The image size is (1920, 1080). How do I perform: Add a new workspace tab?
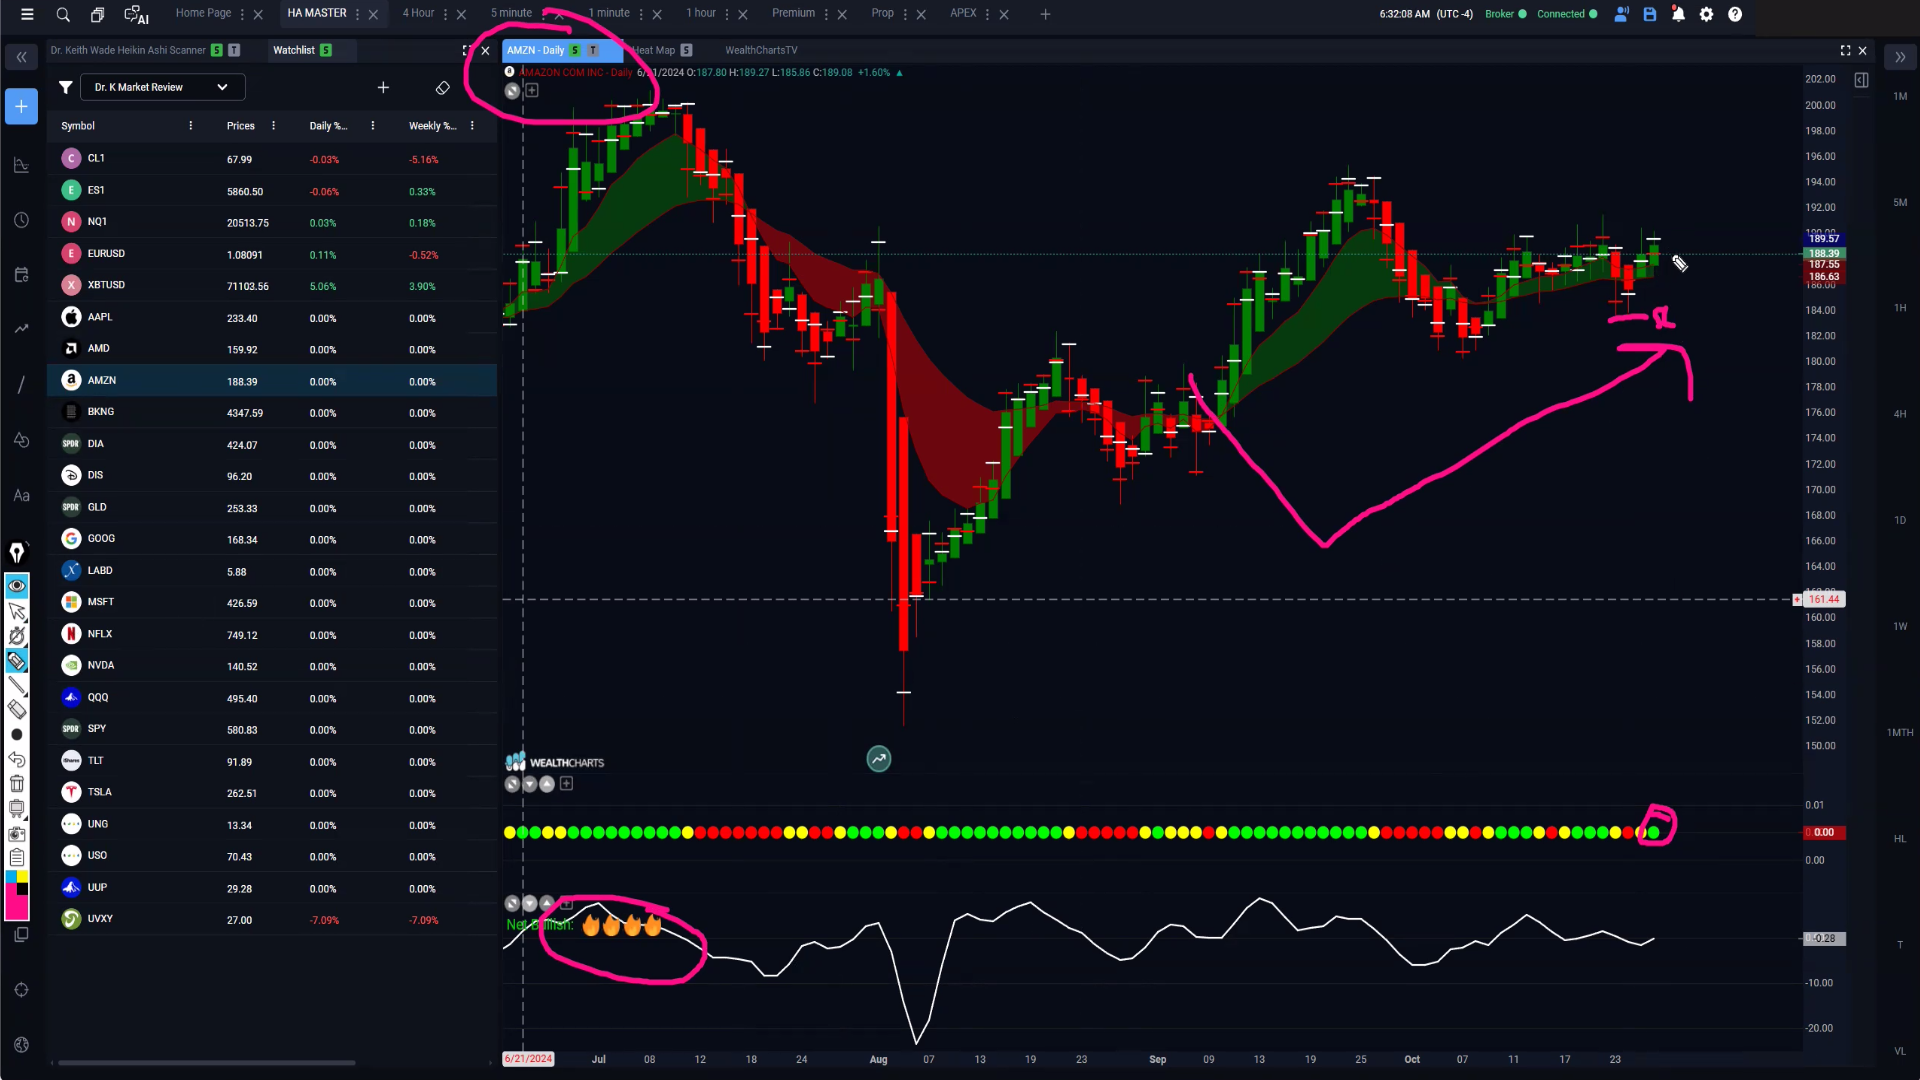pos(1045,14)
